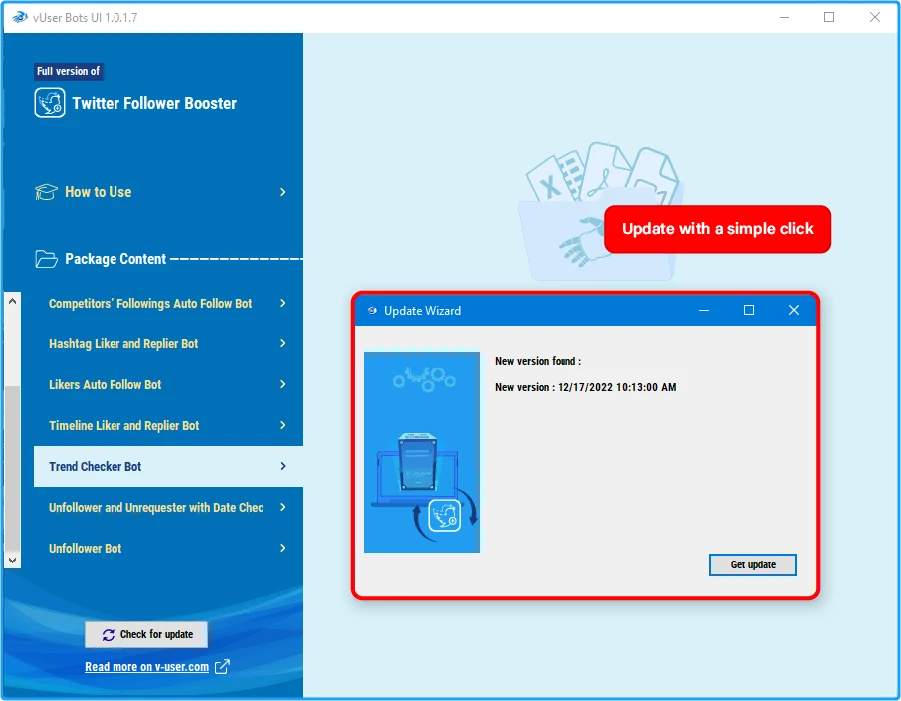The width and height of the screenshot is (901, 701).
Task: Expand Trend Checker Bot chevron
Action: pos(283,466)
